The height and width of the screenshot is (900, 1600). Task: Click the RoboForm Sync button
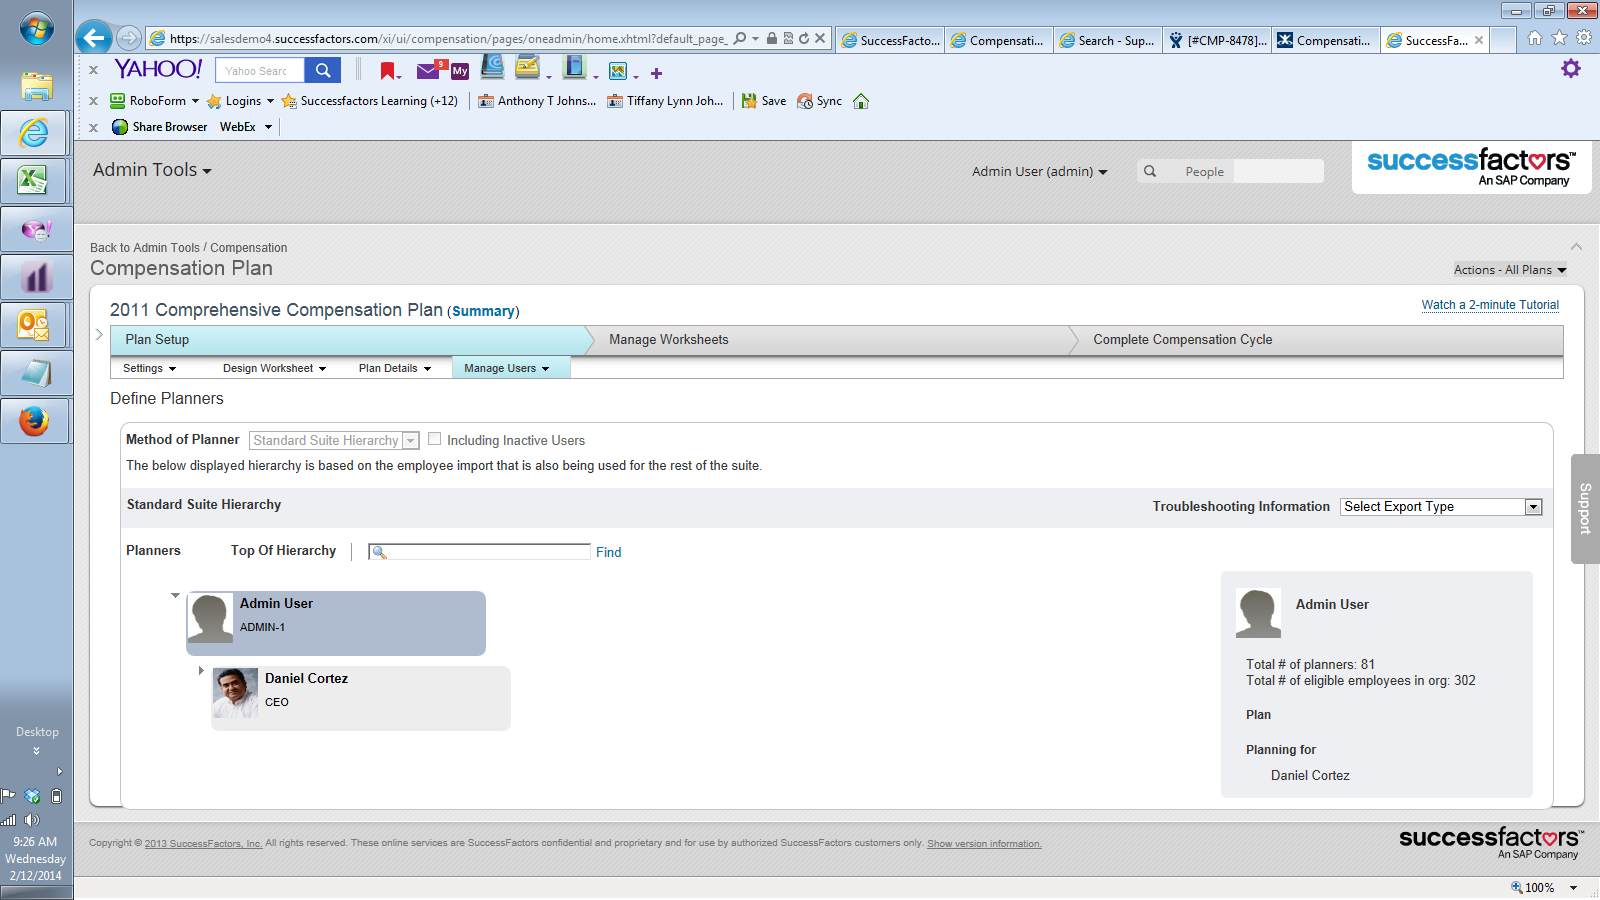819,101
